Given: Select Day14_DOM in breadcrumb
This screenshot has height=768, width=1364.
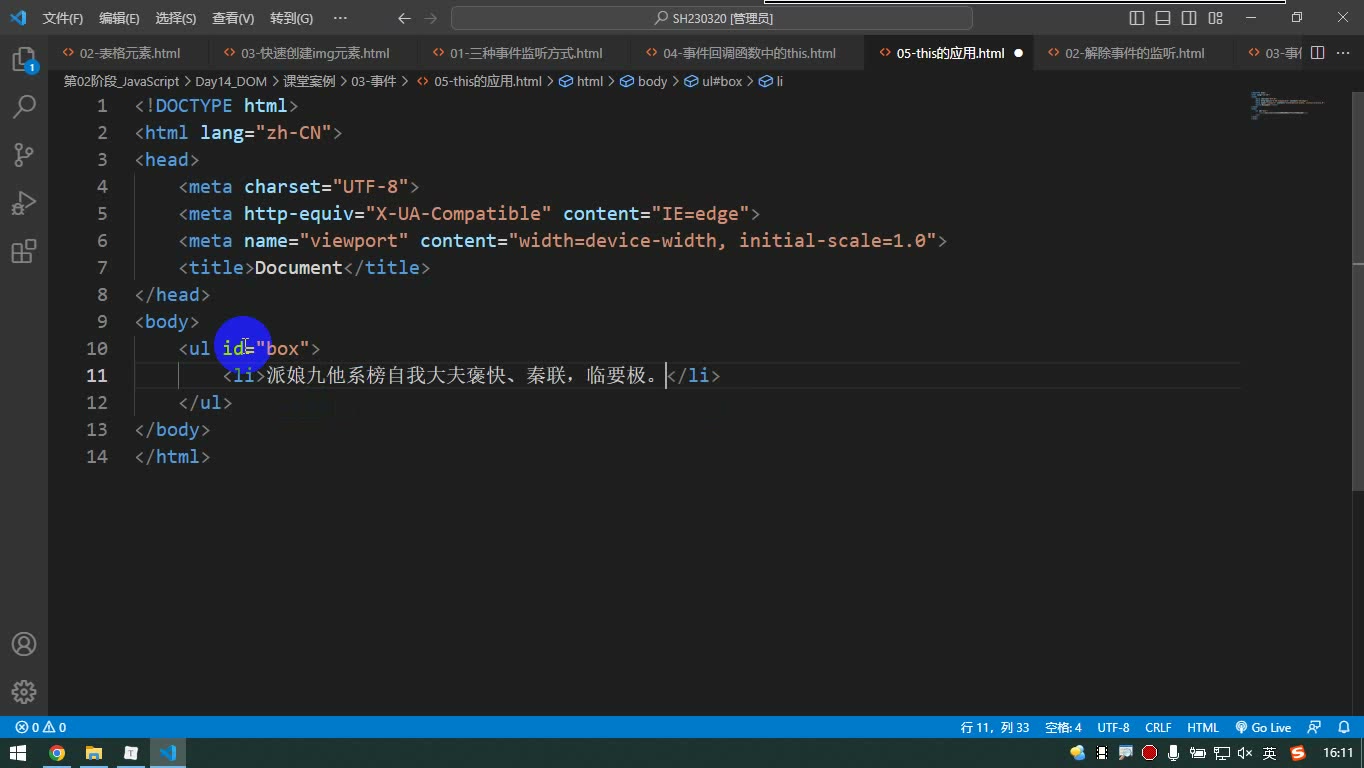Looking at the screenshot, I should (x=231, y=82).
